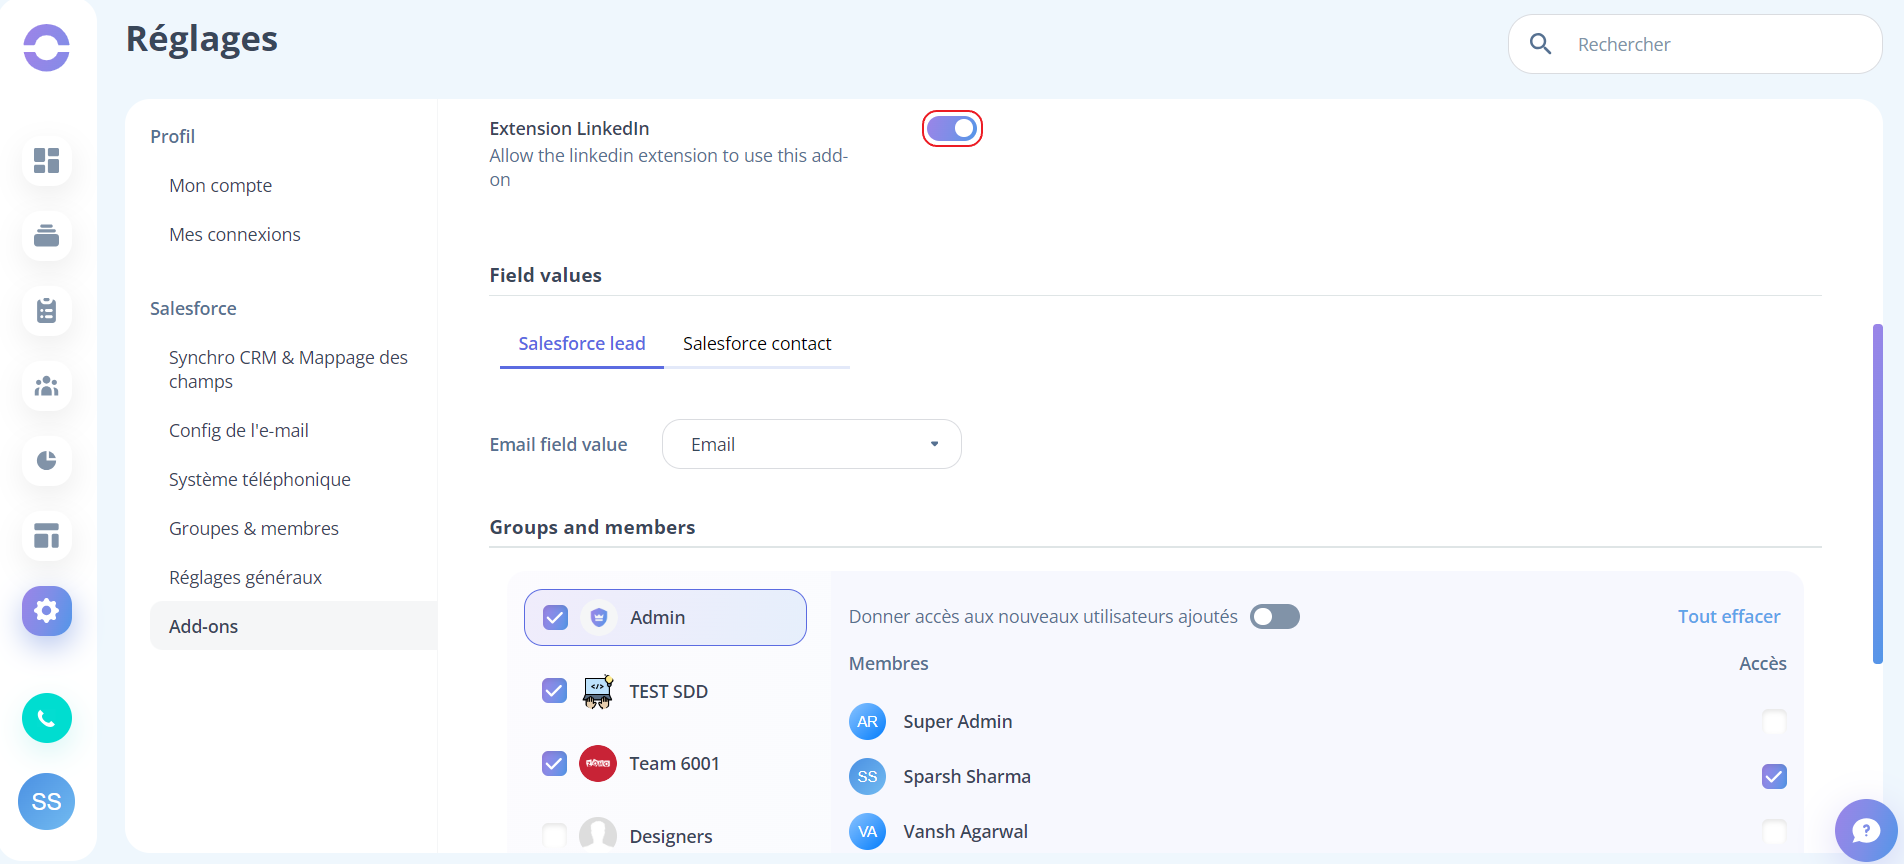The image size is (1904, 864).
Task: Uncheck the TEST SDD checkbox
Action: point(554,691)
